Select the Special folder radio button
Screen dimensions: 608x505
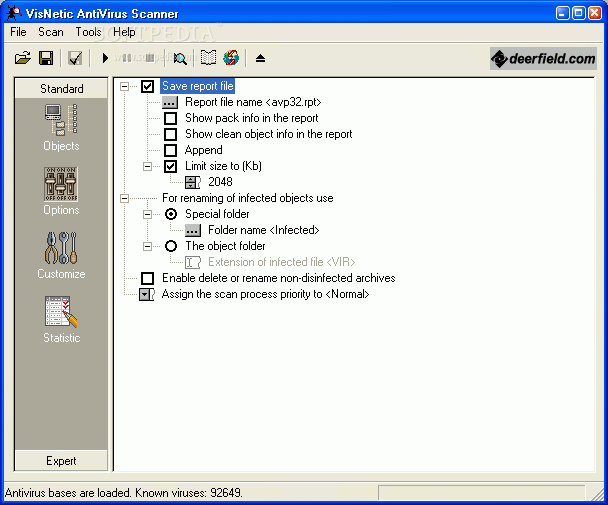point(171,214)
